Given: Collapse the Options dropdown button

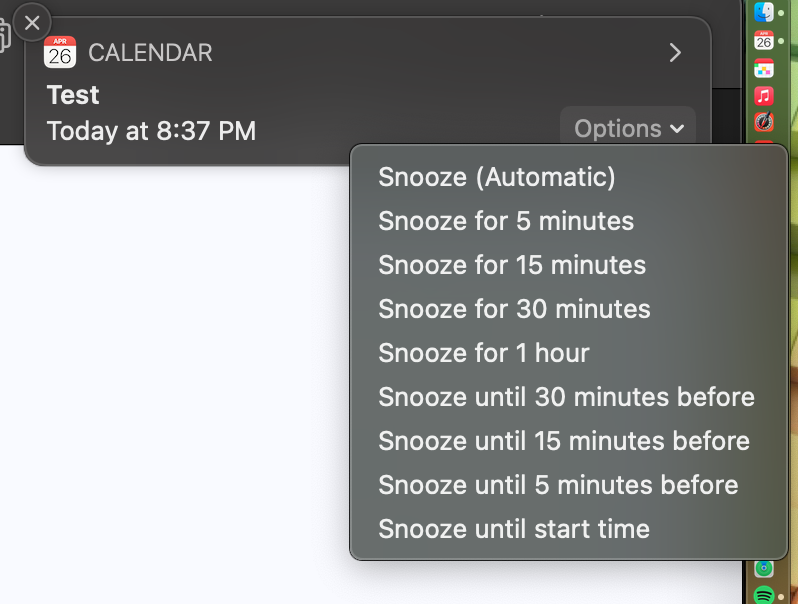Looking at the screenshot, I should click(x=628, y=129).
